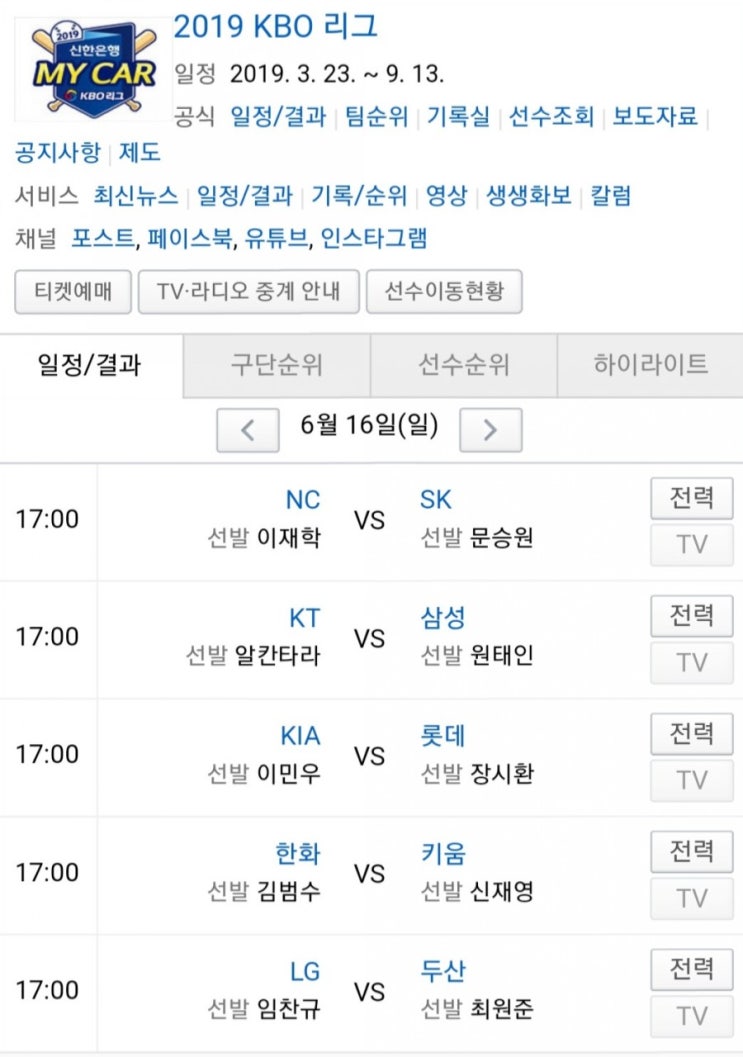
Task: Open TV info for the LG vs 두산 game
Action: (691, 1013)
